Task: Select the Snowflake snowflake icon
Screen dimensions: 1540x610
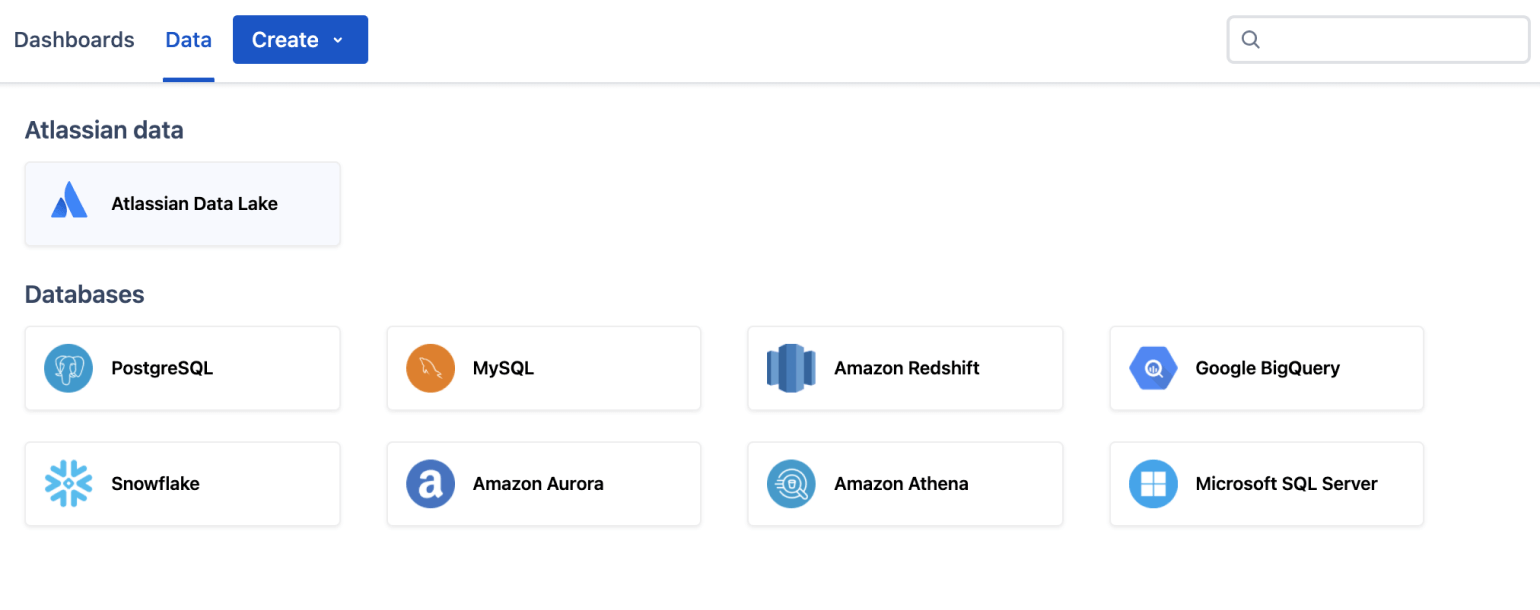Action: (68, 483)
